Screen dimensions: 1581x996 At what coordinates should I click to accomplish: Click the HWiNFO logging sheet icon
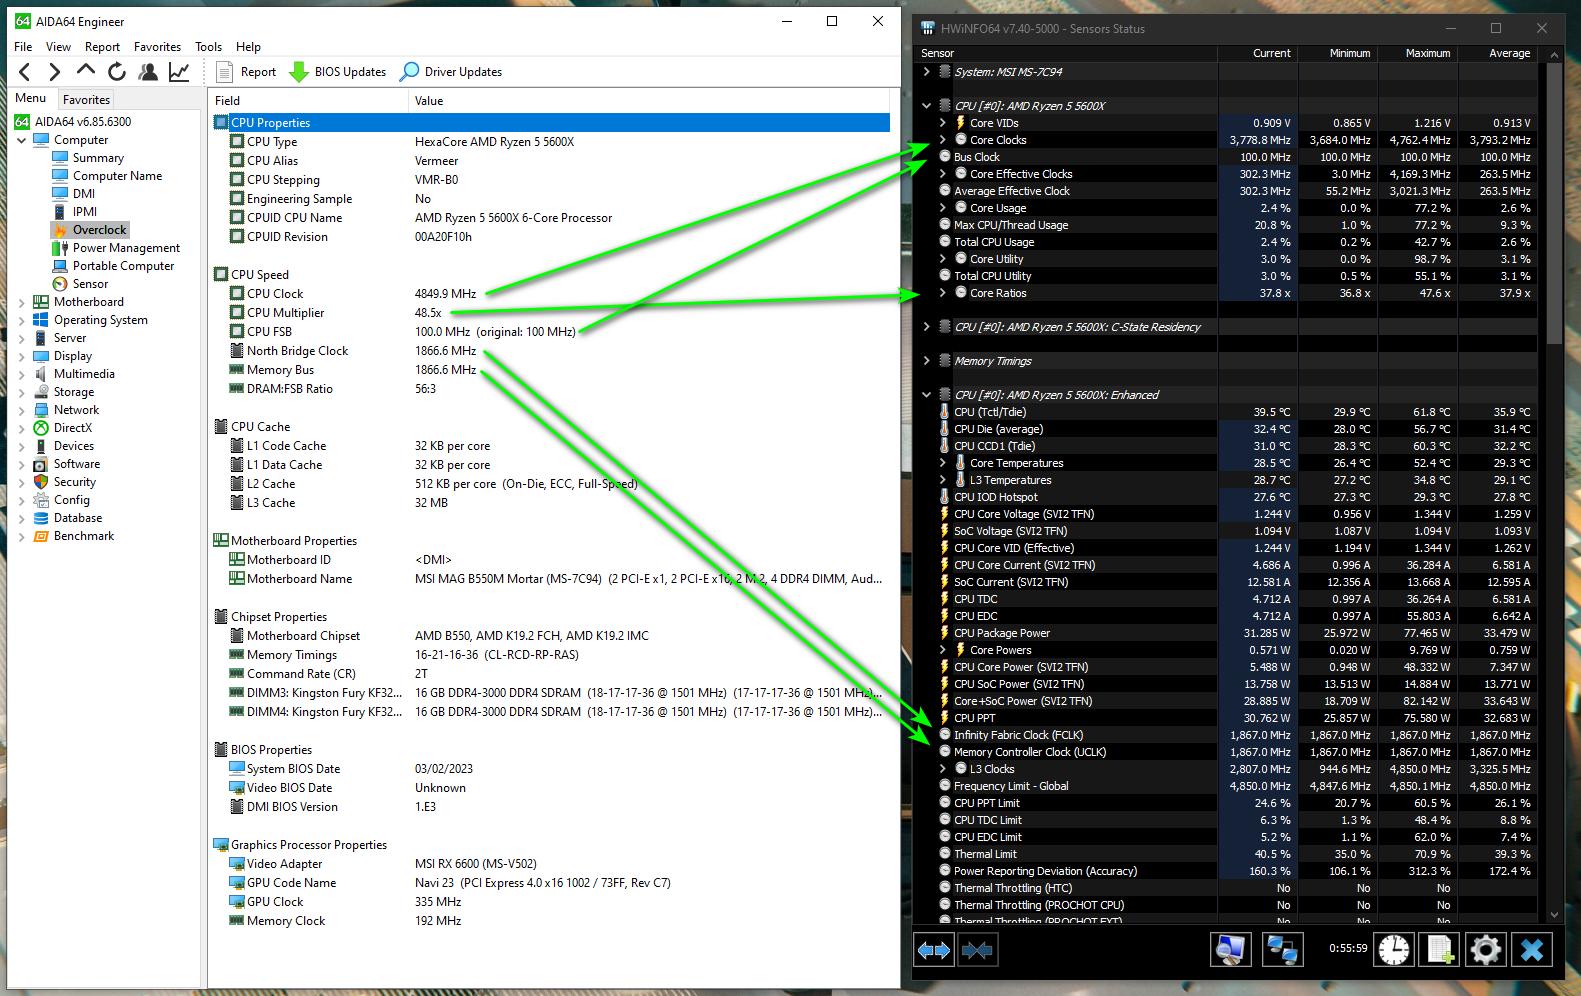(1440, 949)
